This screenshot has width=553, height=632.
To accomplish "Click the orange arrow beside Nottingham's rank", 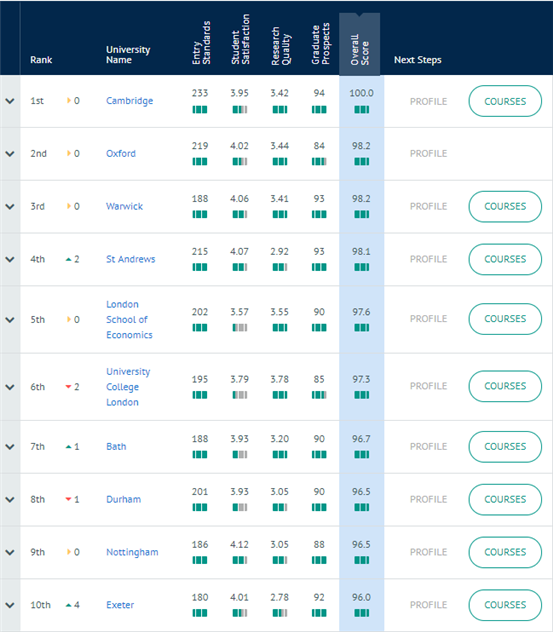I will tap(69, 552).
